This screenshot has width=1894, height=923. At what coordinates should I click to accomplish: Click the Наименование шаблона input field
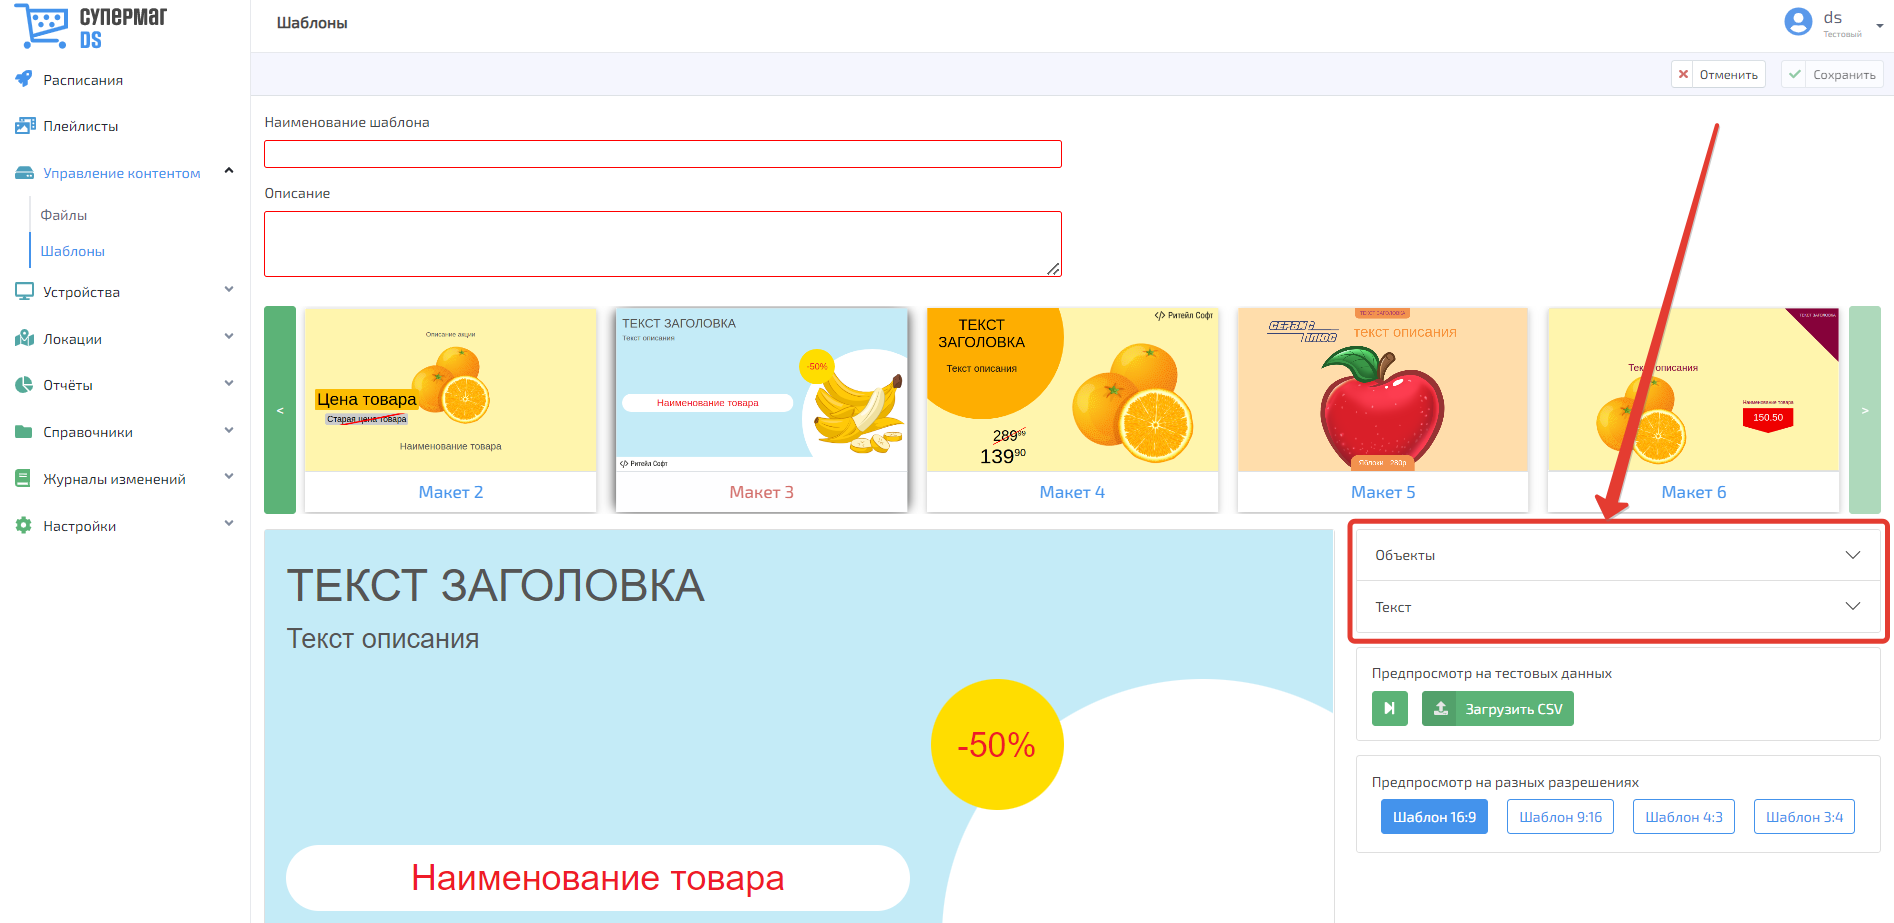click(662, 154)
